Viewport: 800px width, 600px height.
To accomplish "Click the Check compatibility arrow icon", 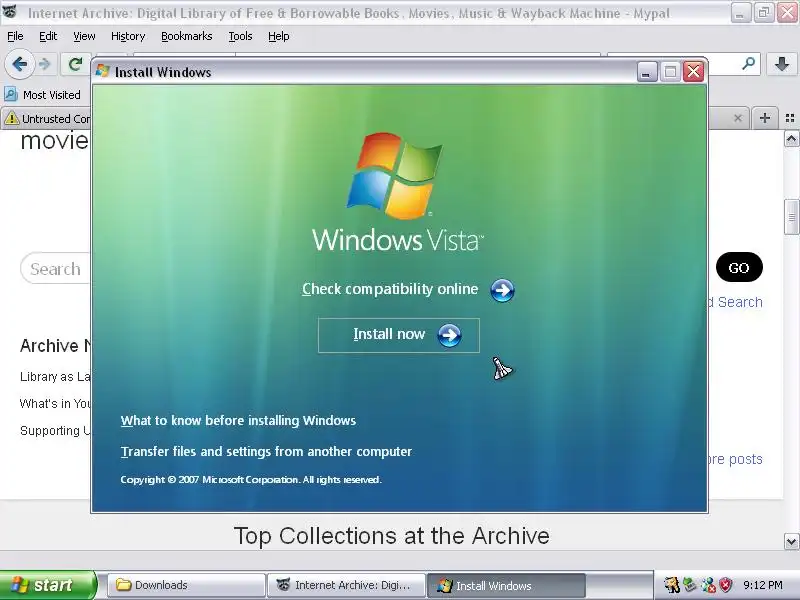I will point(502,290).
